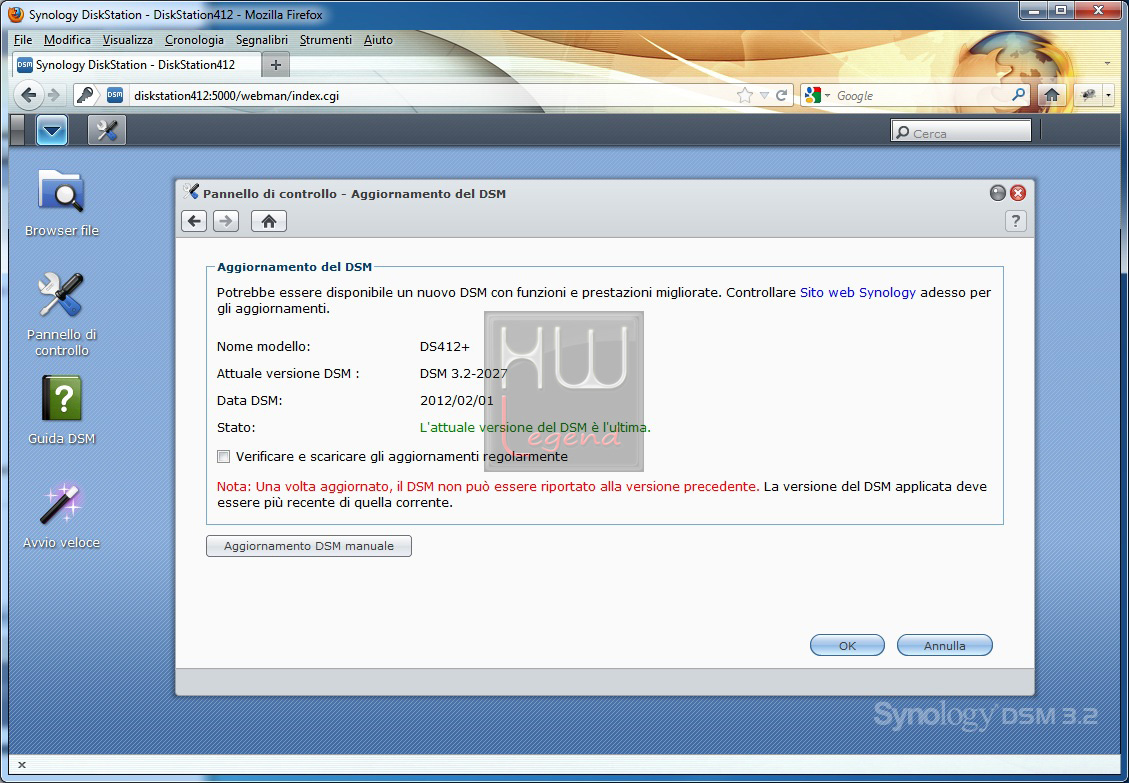The image size is (1129, 783).
Task: Open the Sito web Synology link
Action: pyautogui.click(x=858, y=292)
